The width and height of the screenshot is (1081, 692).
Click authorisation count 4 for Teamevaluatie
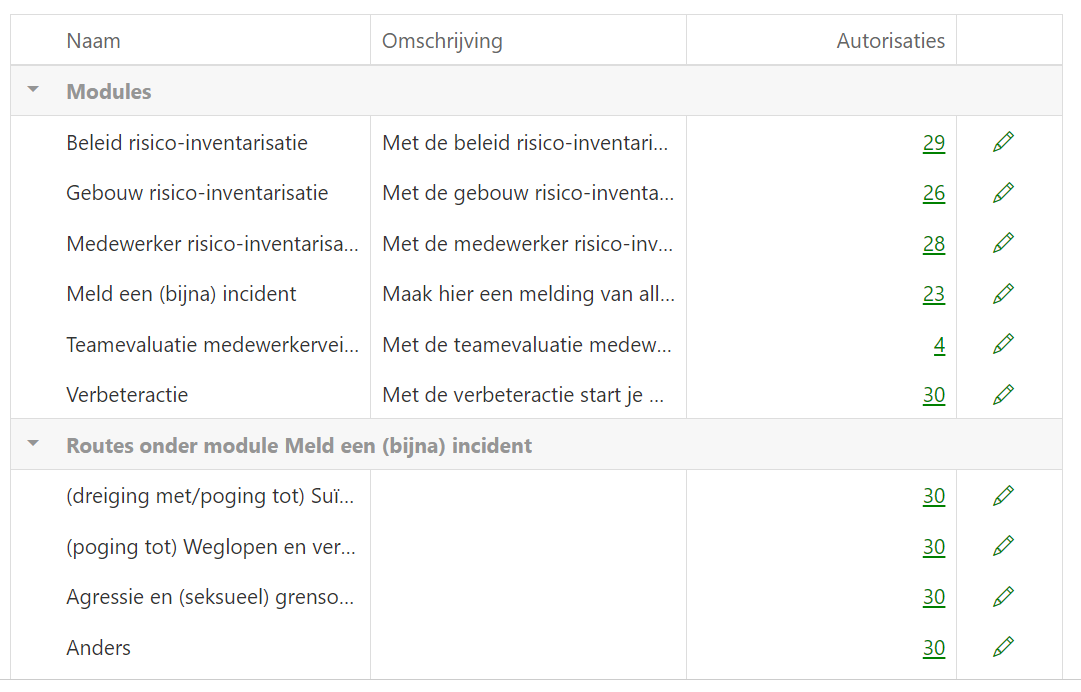[x=939, y=345]
